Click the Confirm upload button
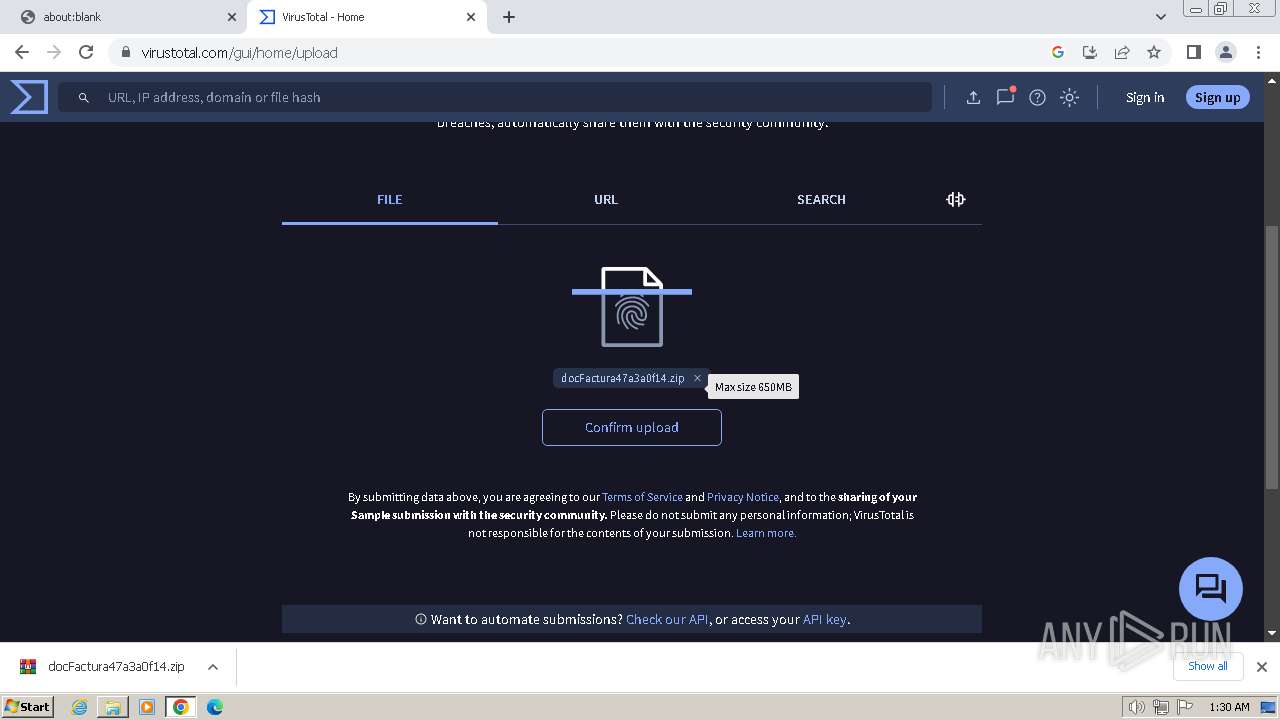 pyautogui.click(x=632, y=427)
